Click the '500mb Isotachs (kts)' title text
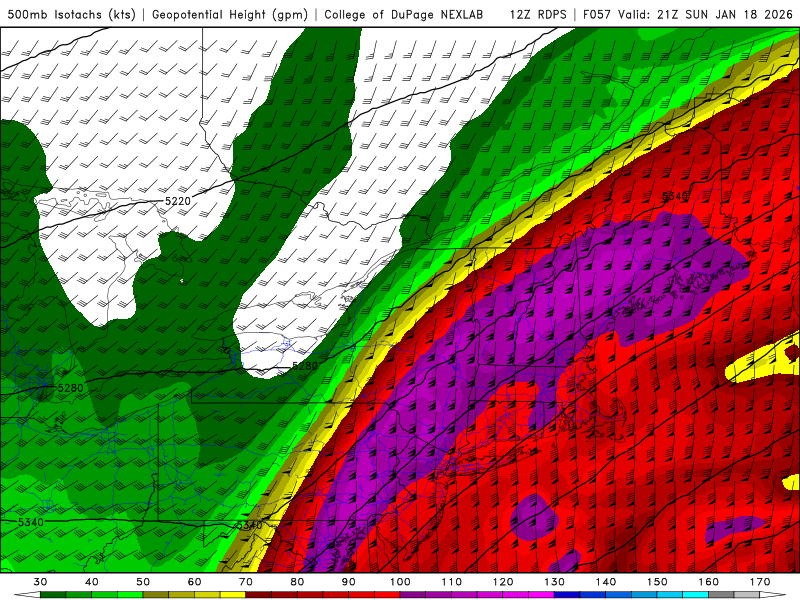The image size is (800, 600). pyautogui.click(x=71, y=14)
